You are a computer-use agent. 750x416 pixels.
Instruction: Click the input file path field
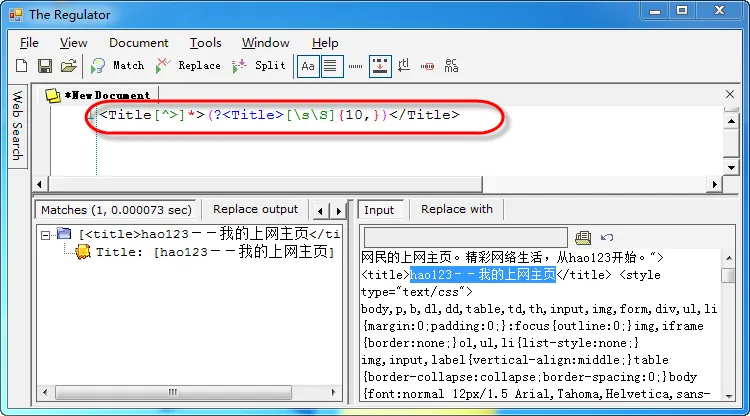click(465, 238)
